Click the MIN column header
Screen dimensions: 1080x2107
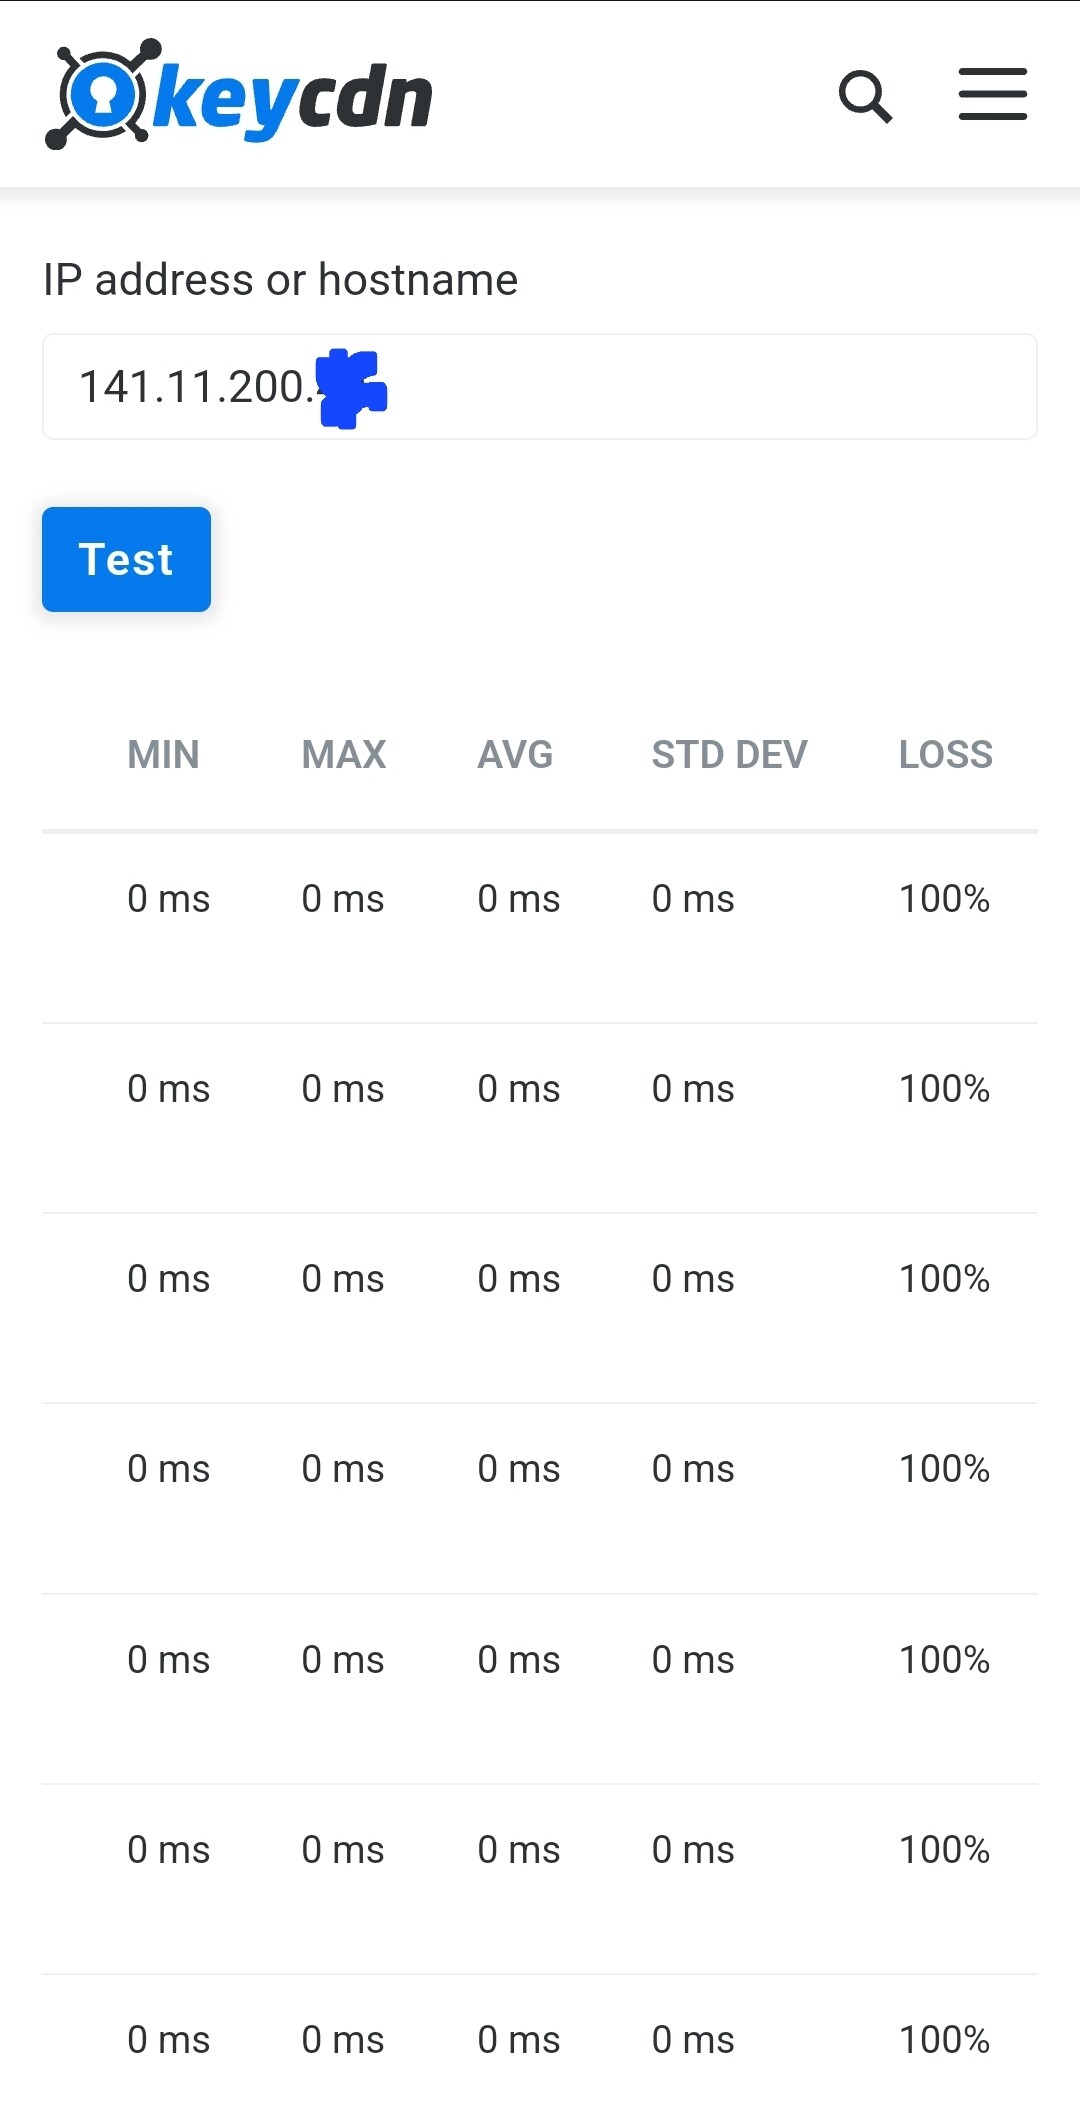[x=163, y=755]
